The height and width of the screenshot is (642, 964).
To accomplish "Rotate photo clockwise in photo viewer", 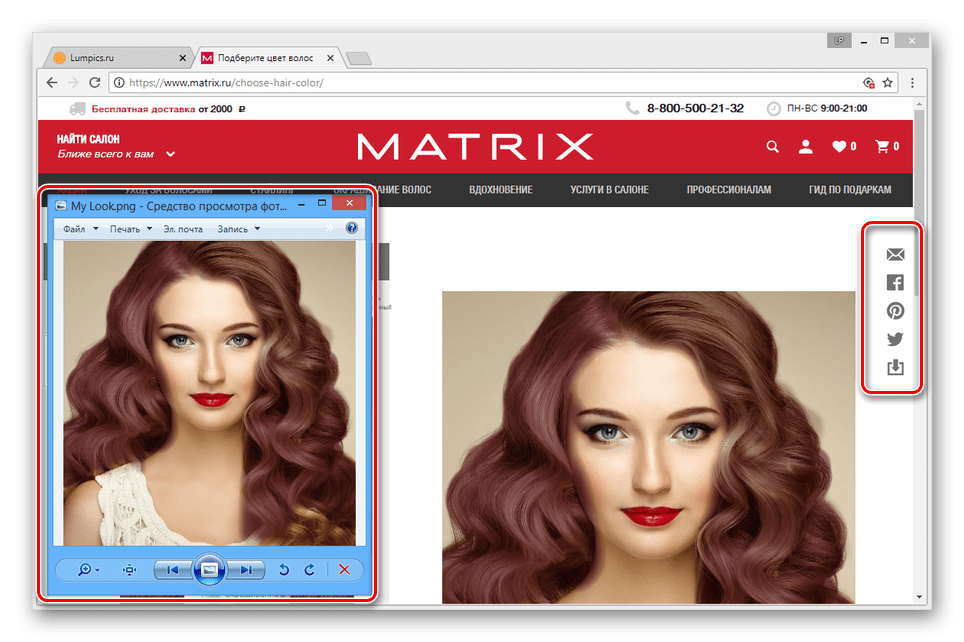I will click(309, 570).
